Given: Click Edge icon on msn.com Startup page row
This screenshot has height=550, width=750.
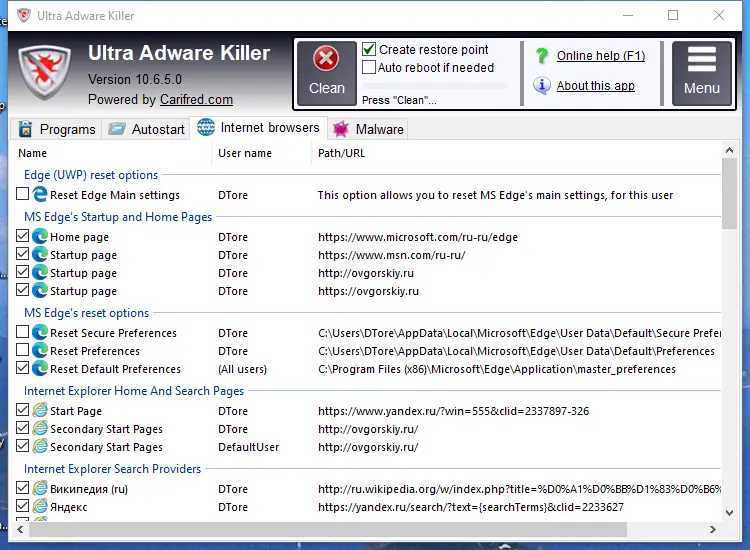Looking at the screenshot, I should click(x=40, y=254).
